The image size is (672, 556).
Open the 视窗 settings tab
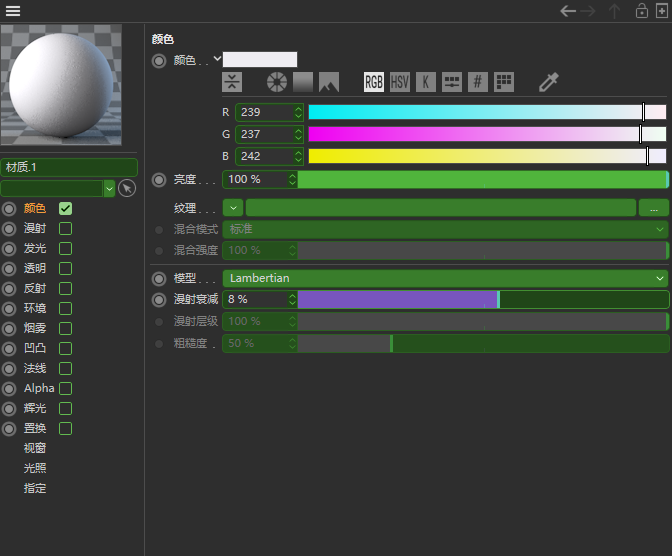(35, 448)
